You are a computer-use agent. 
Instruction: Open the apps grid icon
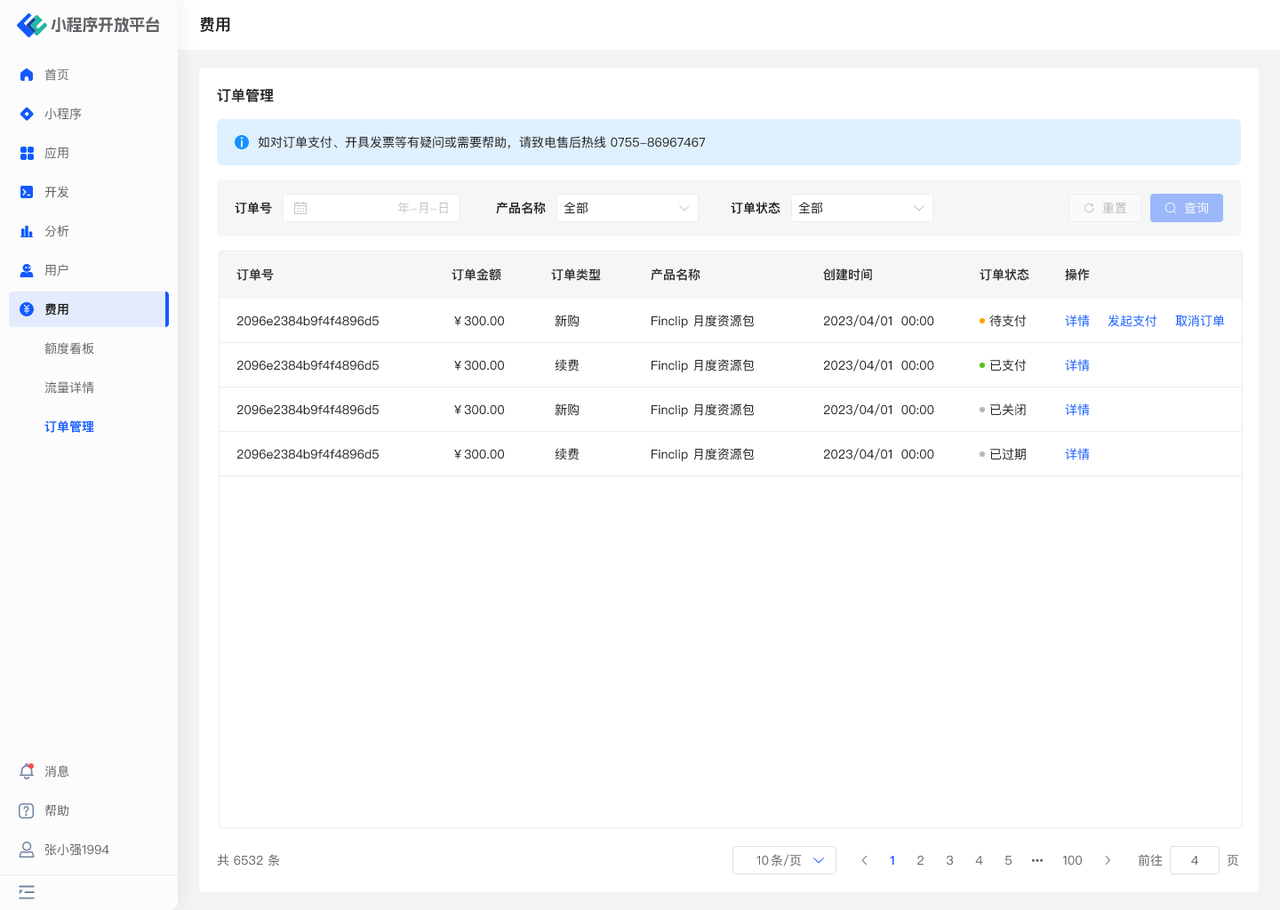coord(27,153)
